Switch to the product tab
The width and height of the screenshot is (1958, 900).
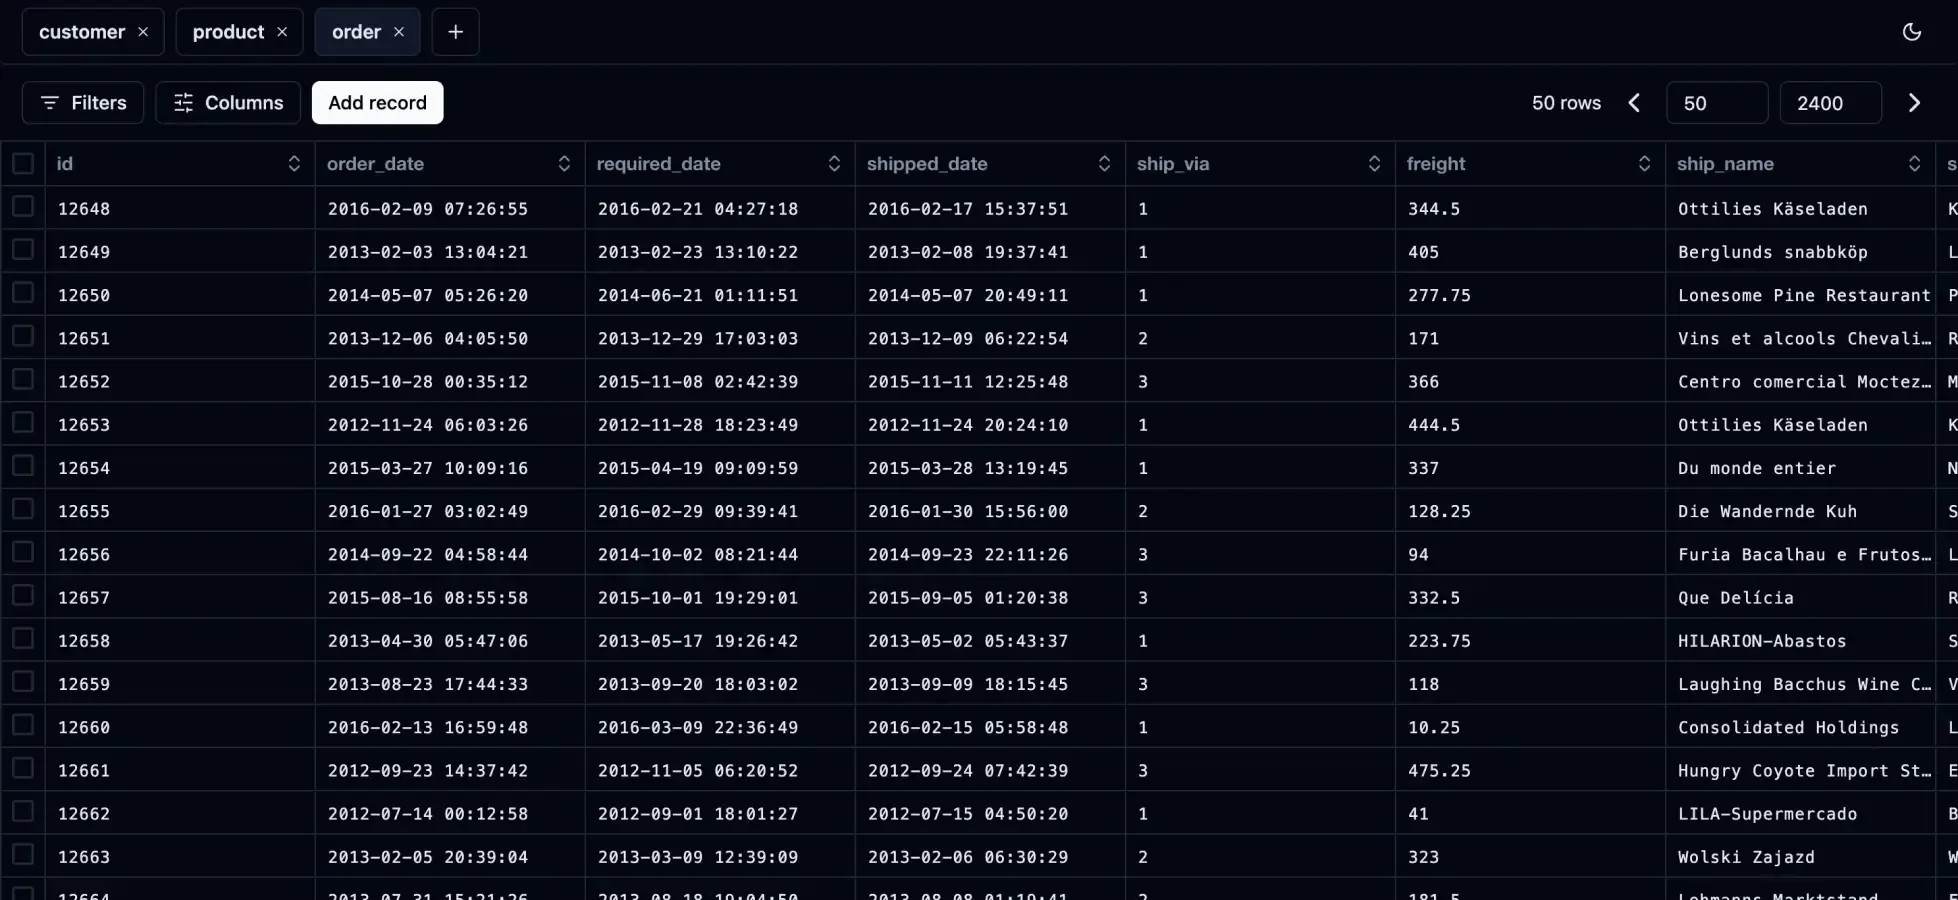(228, 32)
